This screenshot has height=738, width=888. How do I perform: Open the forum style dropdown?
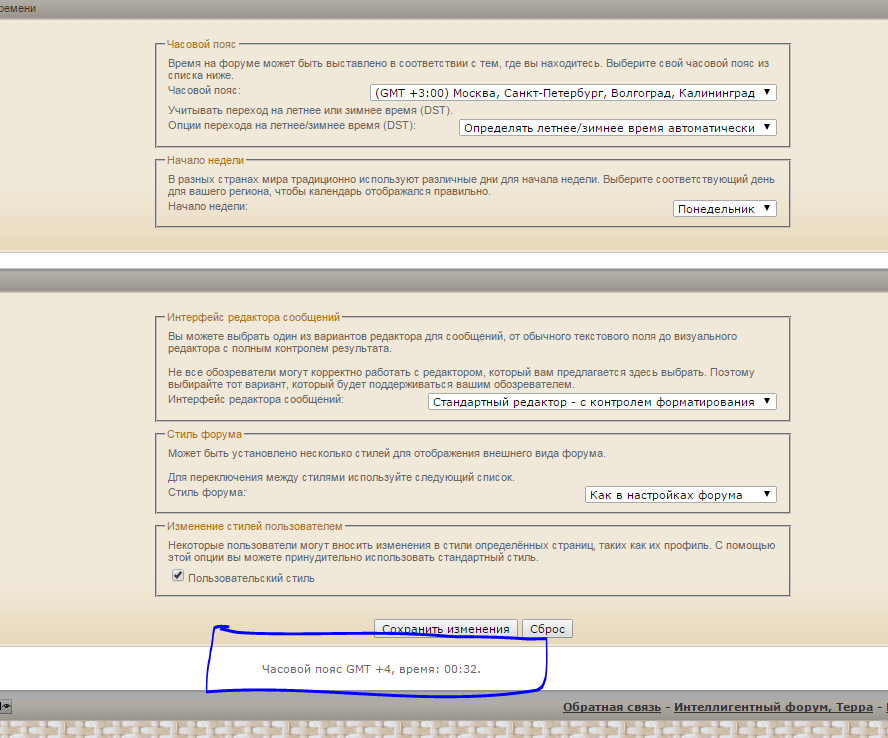coord(680,494)
